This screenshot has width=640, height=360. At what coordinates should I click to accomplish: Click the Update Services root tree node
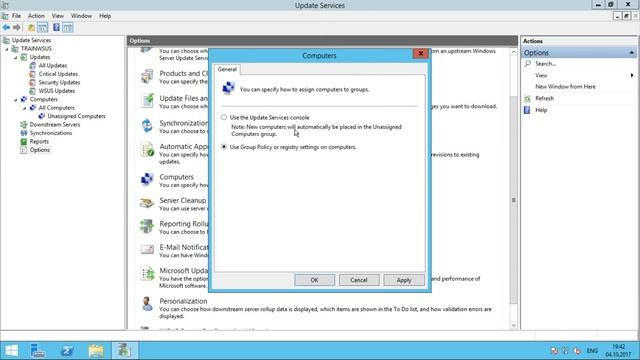click(31, 40)
